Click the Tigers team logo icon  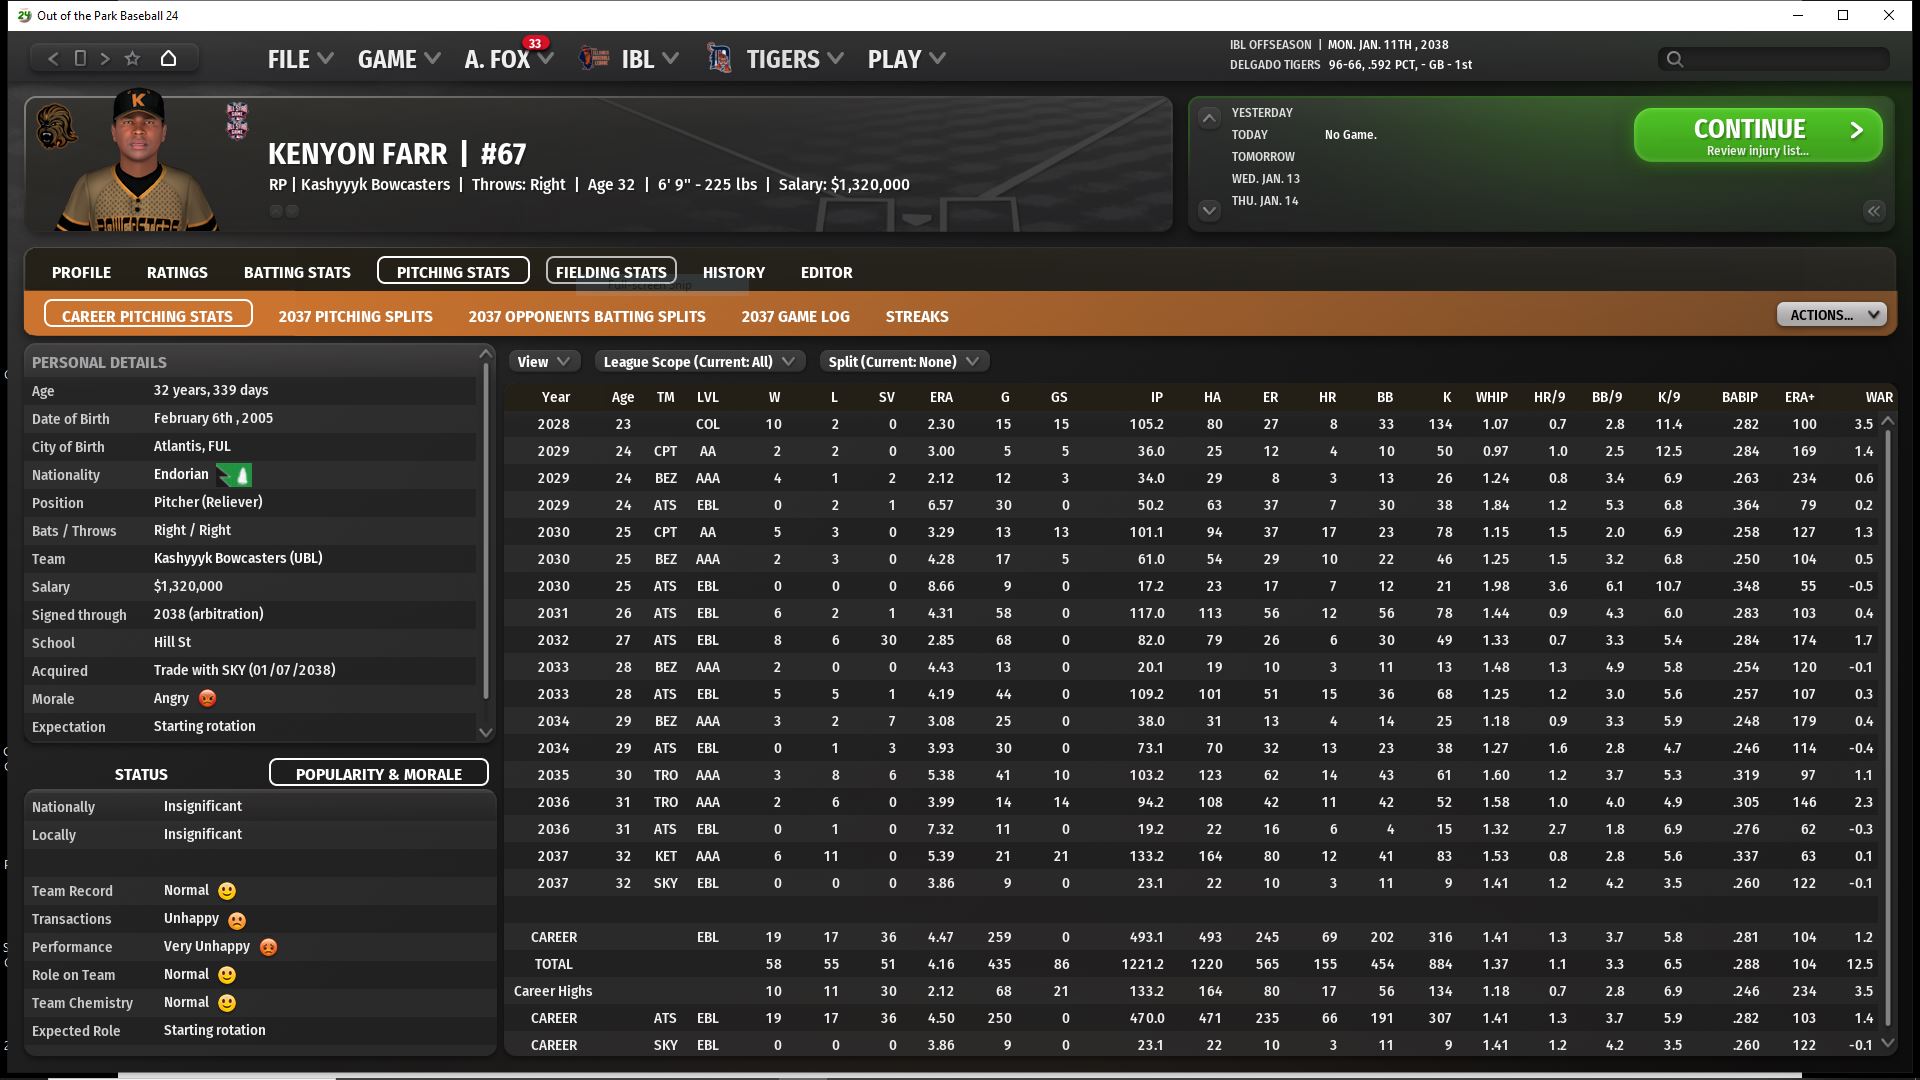719,59
